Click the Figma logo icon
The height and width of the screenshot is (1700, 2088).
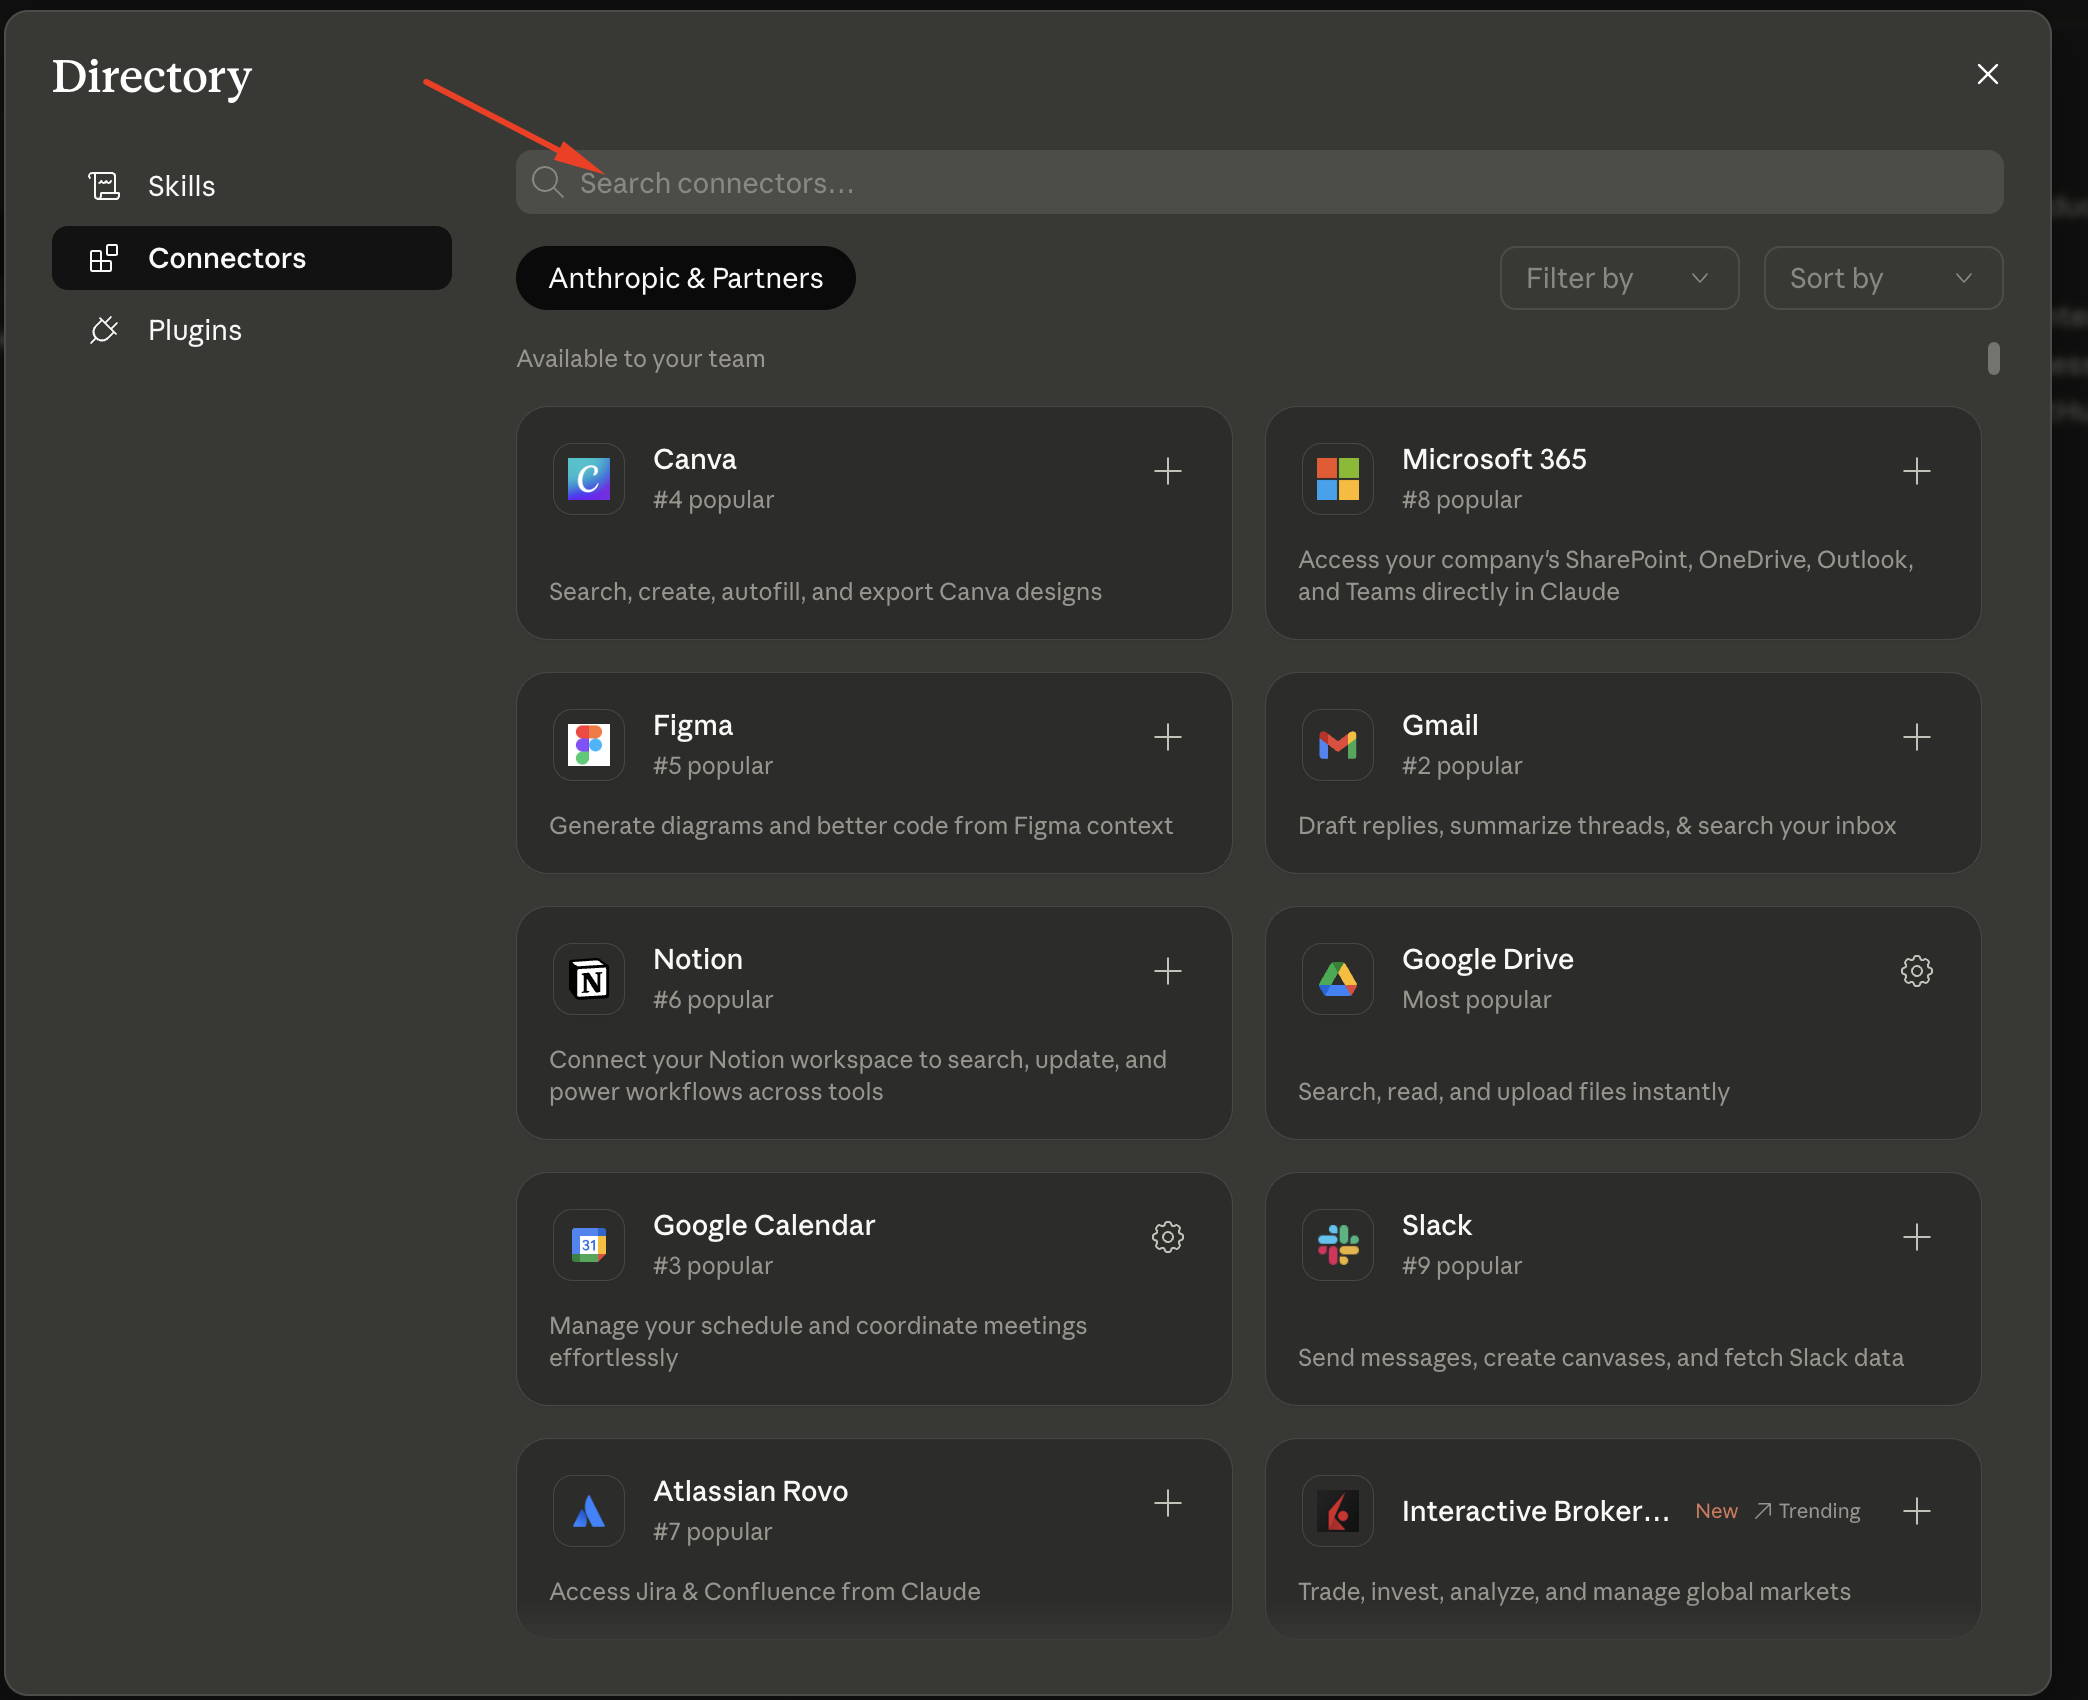589,745
